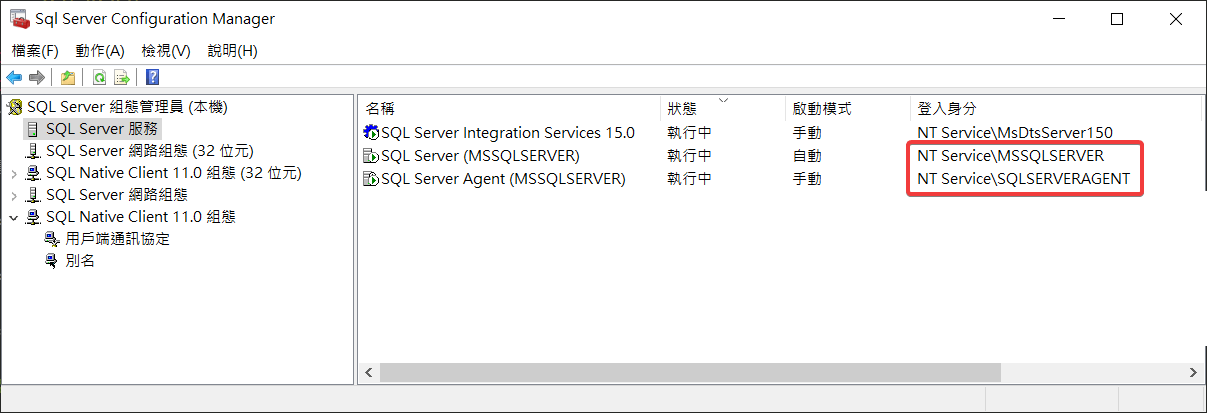Click the Refresh toolbar icon

pyautogui.click(x=99, y=77)
